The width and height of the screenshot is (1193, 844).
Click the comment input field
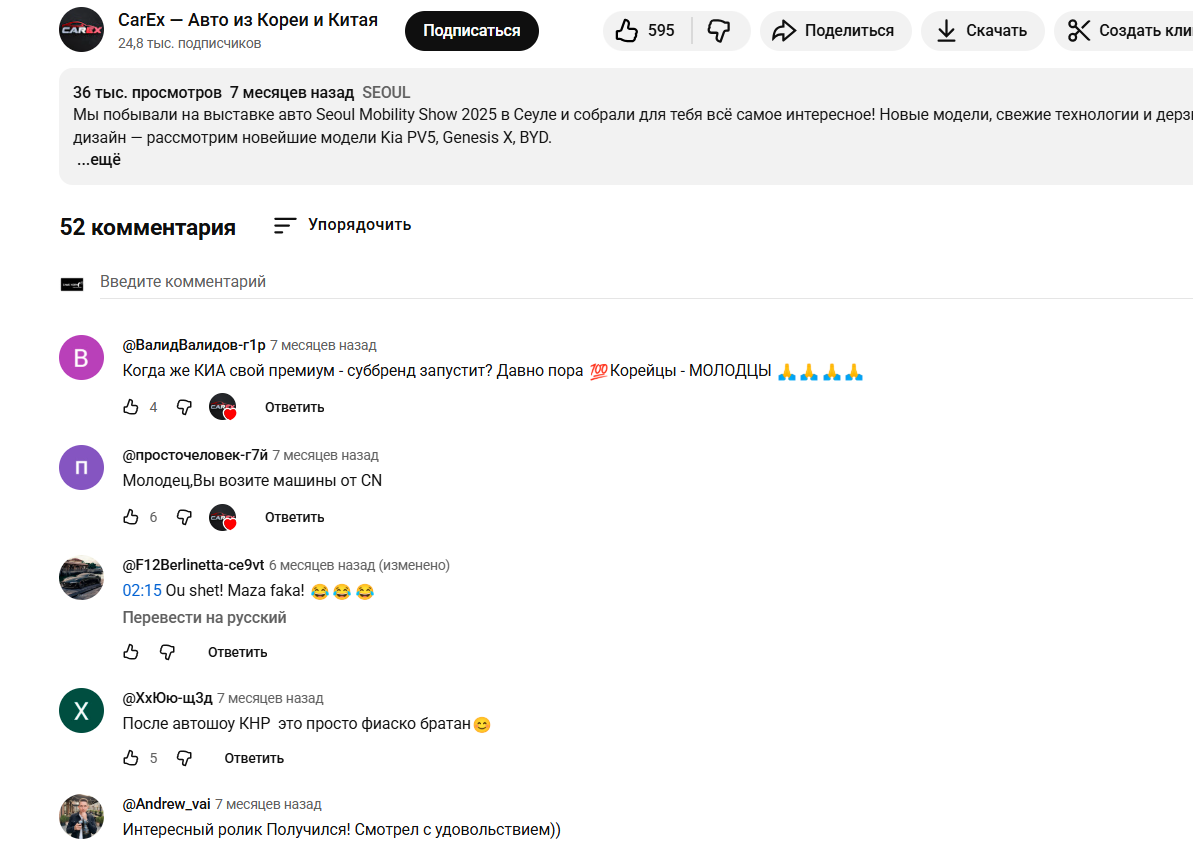coord(640,282)
